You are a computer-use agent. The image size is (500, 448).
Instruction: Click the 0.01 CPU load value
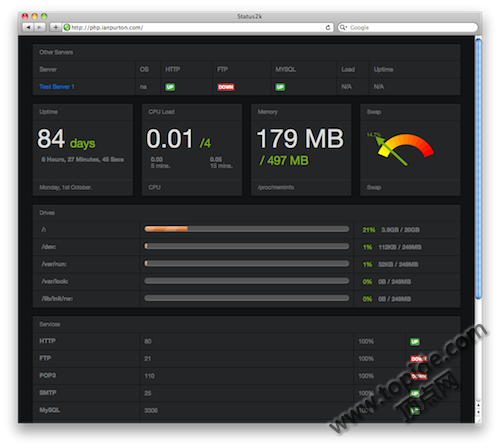[170, 139]
